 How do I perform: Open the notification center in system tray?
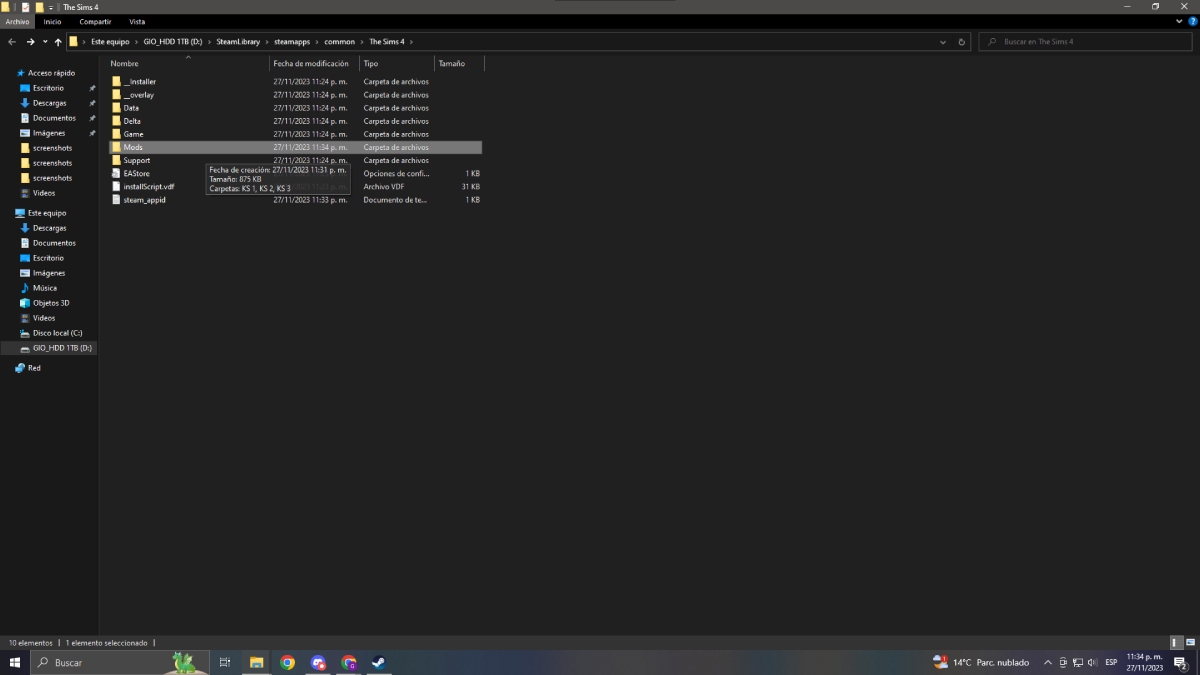pos(1178,662)
